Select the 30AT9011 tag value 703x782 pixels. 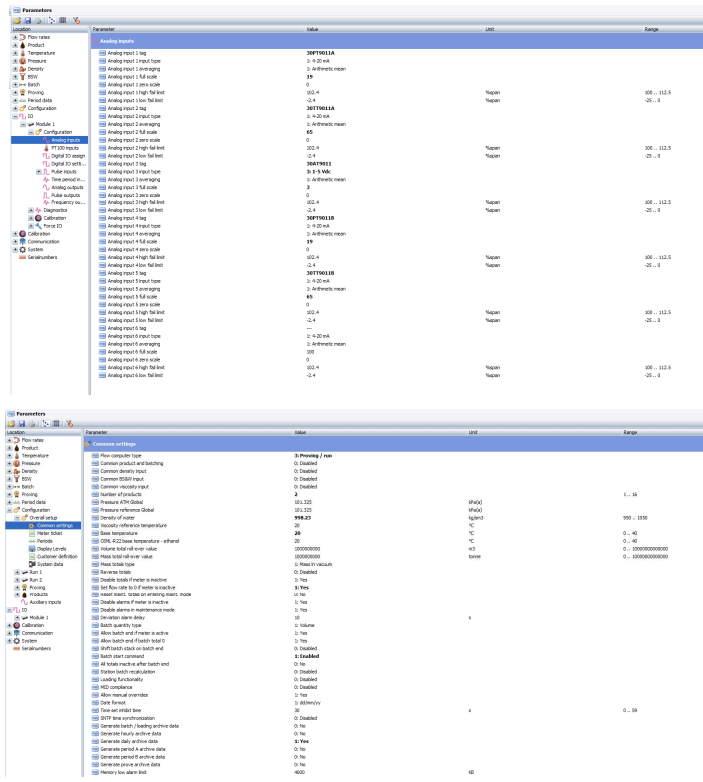319,164
